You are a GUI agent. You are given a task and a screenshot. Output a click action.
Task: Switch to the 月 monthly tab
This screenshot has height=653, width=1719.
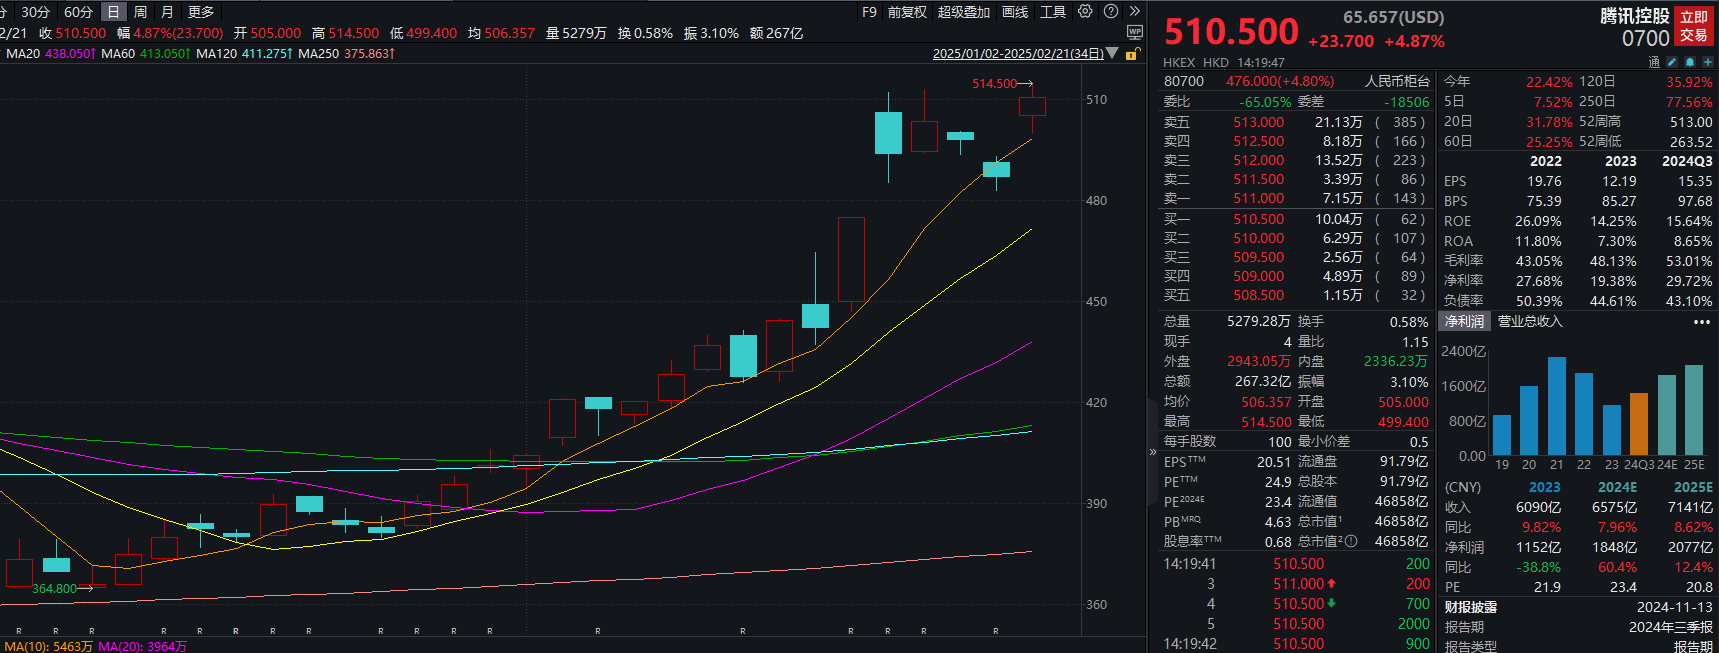click(x=167, y=12)
